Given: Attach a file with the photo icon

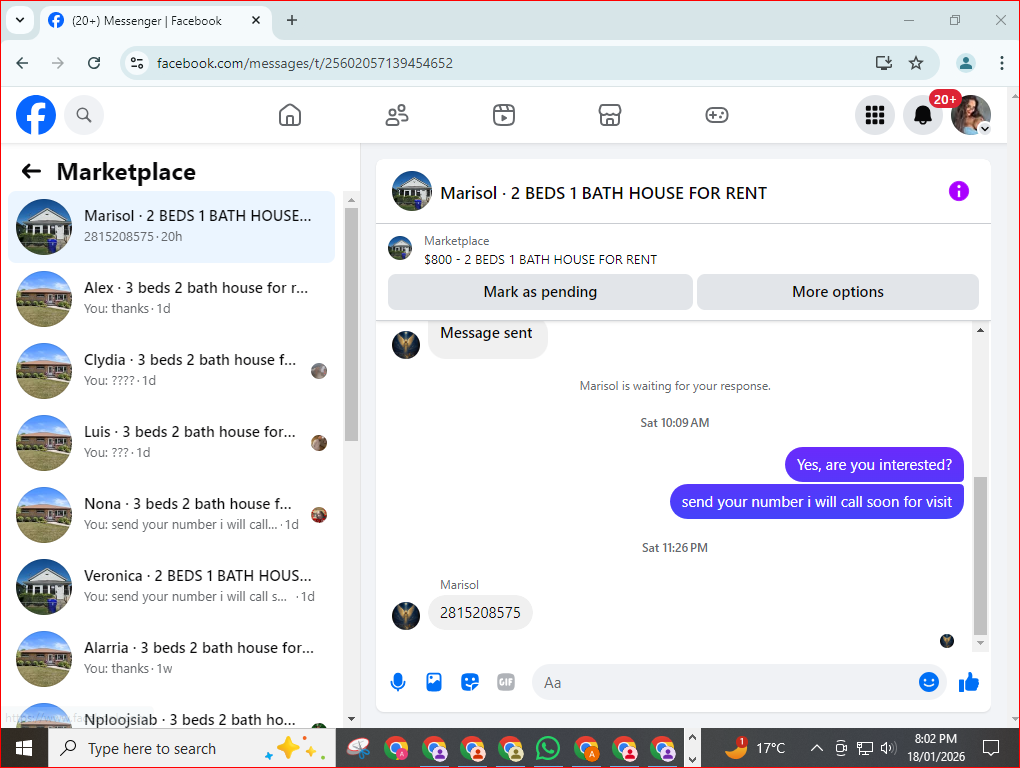Looking at the screenshot, I should (x=434, y=682).
